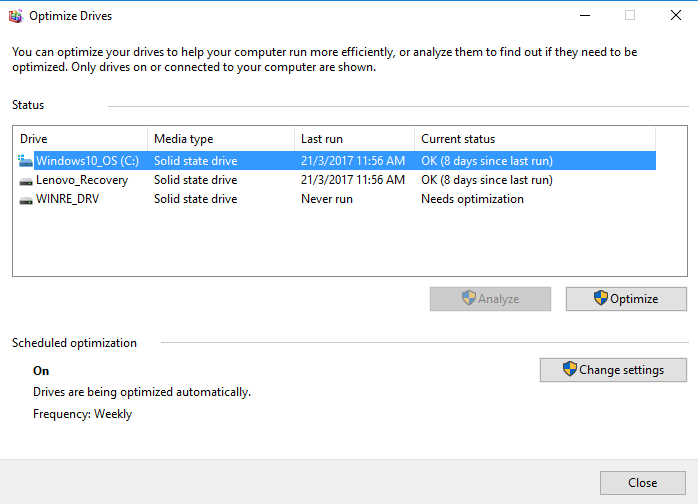The height and width of the screenshot is (504, 698).
Task: Click the 'Needs optimization' status
Action: [x=472, y=199]
